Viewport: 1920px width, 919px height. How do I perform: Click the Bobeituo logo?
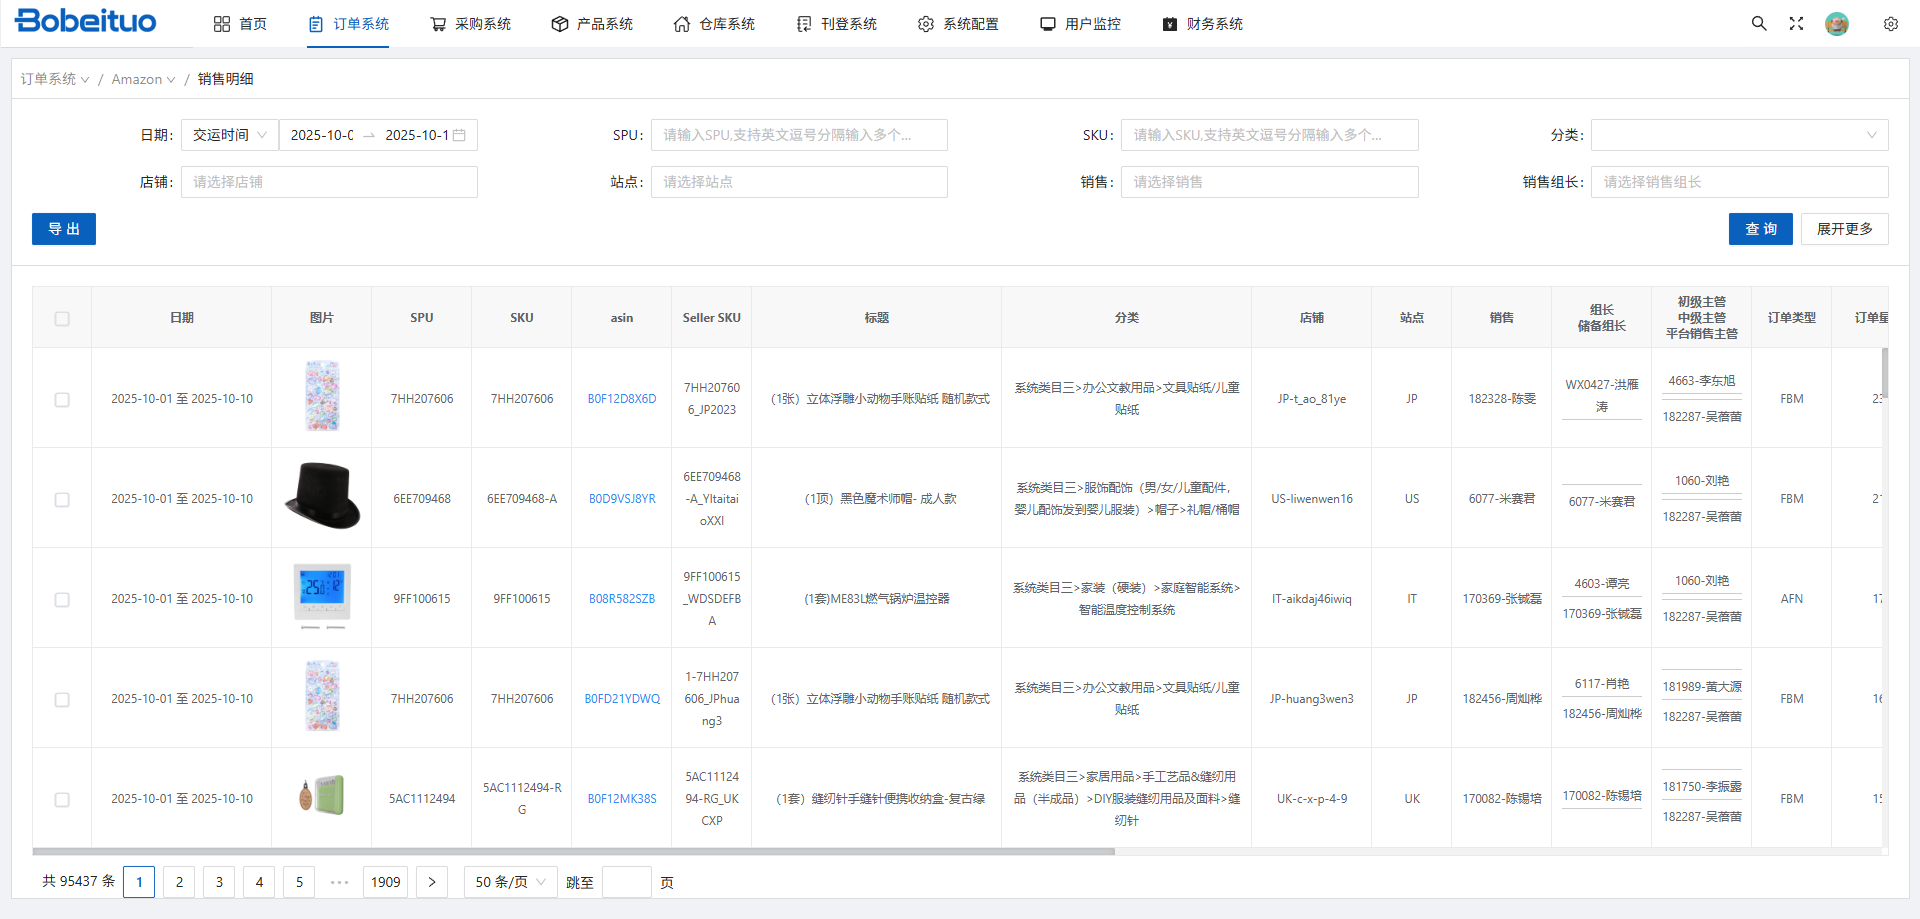coord(86,22)
